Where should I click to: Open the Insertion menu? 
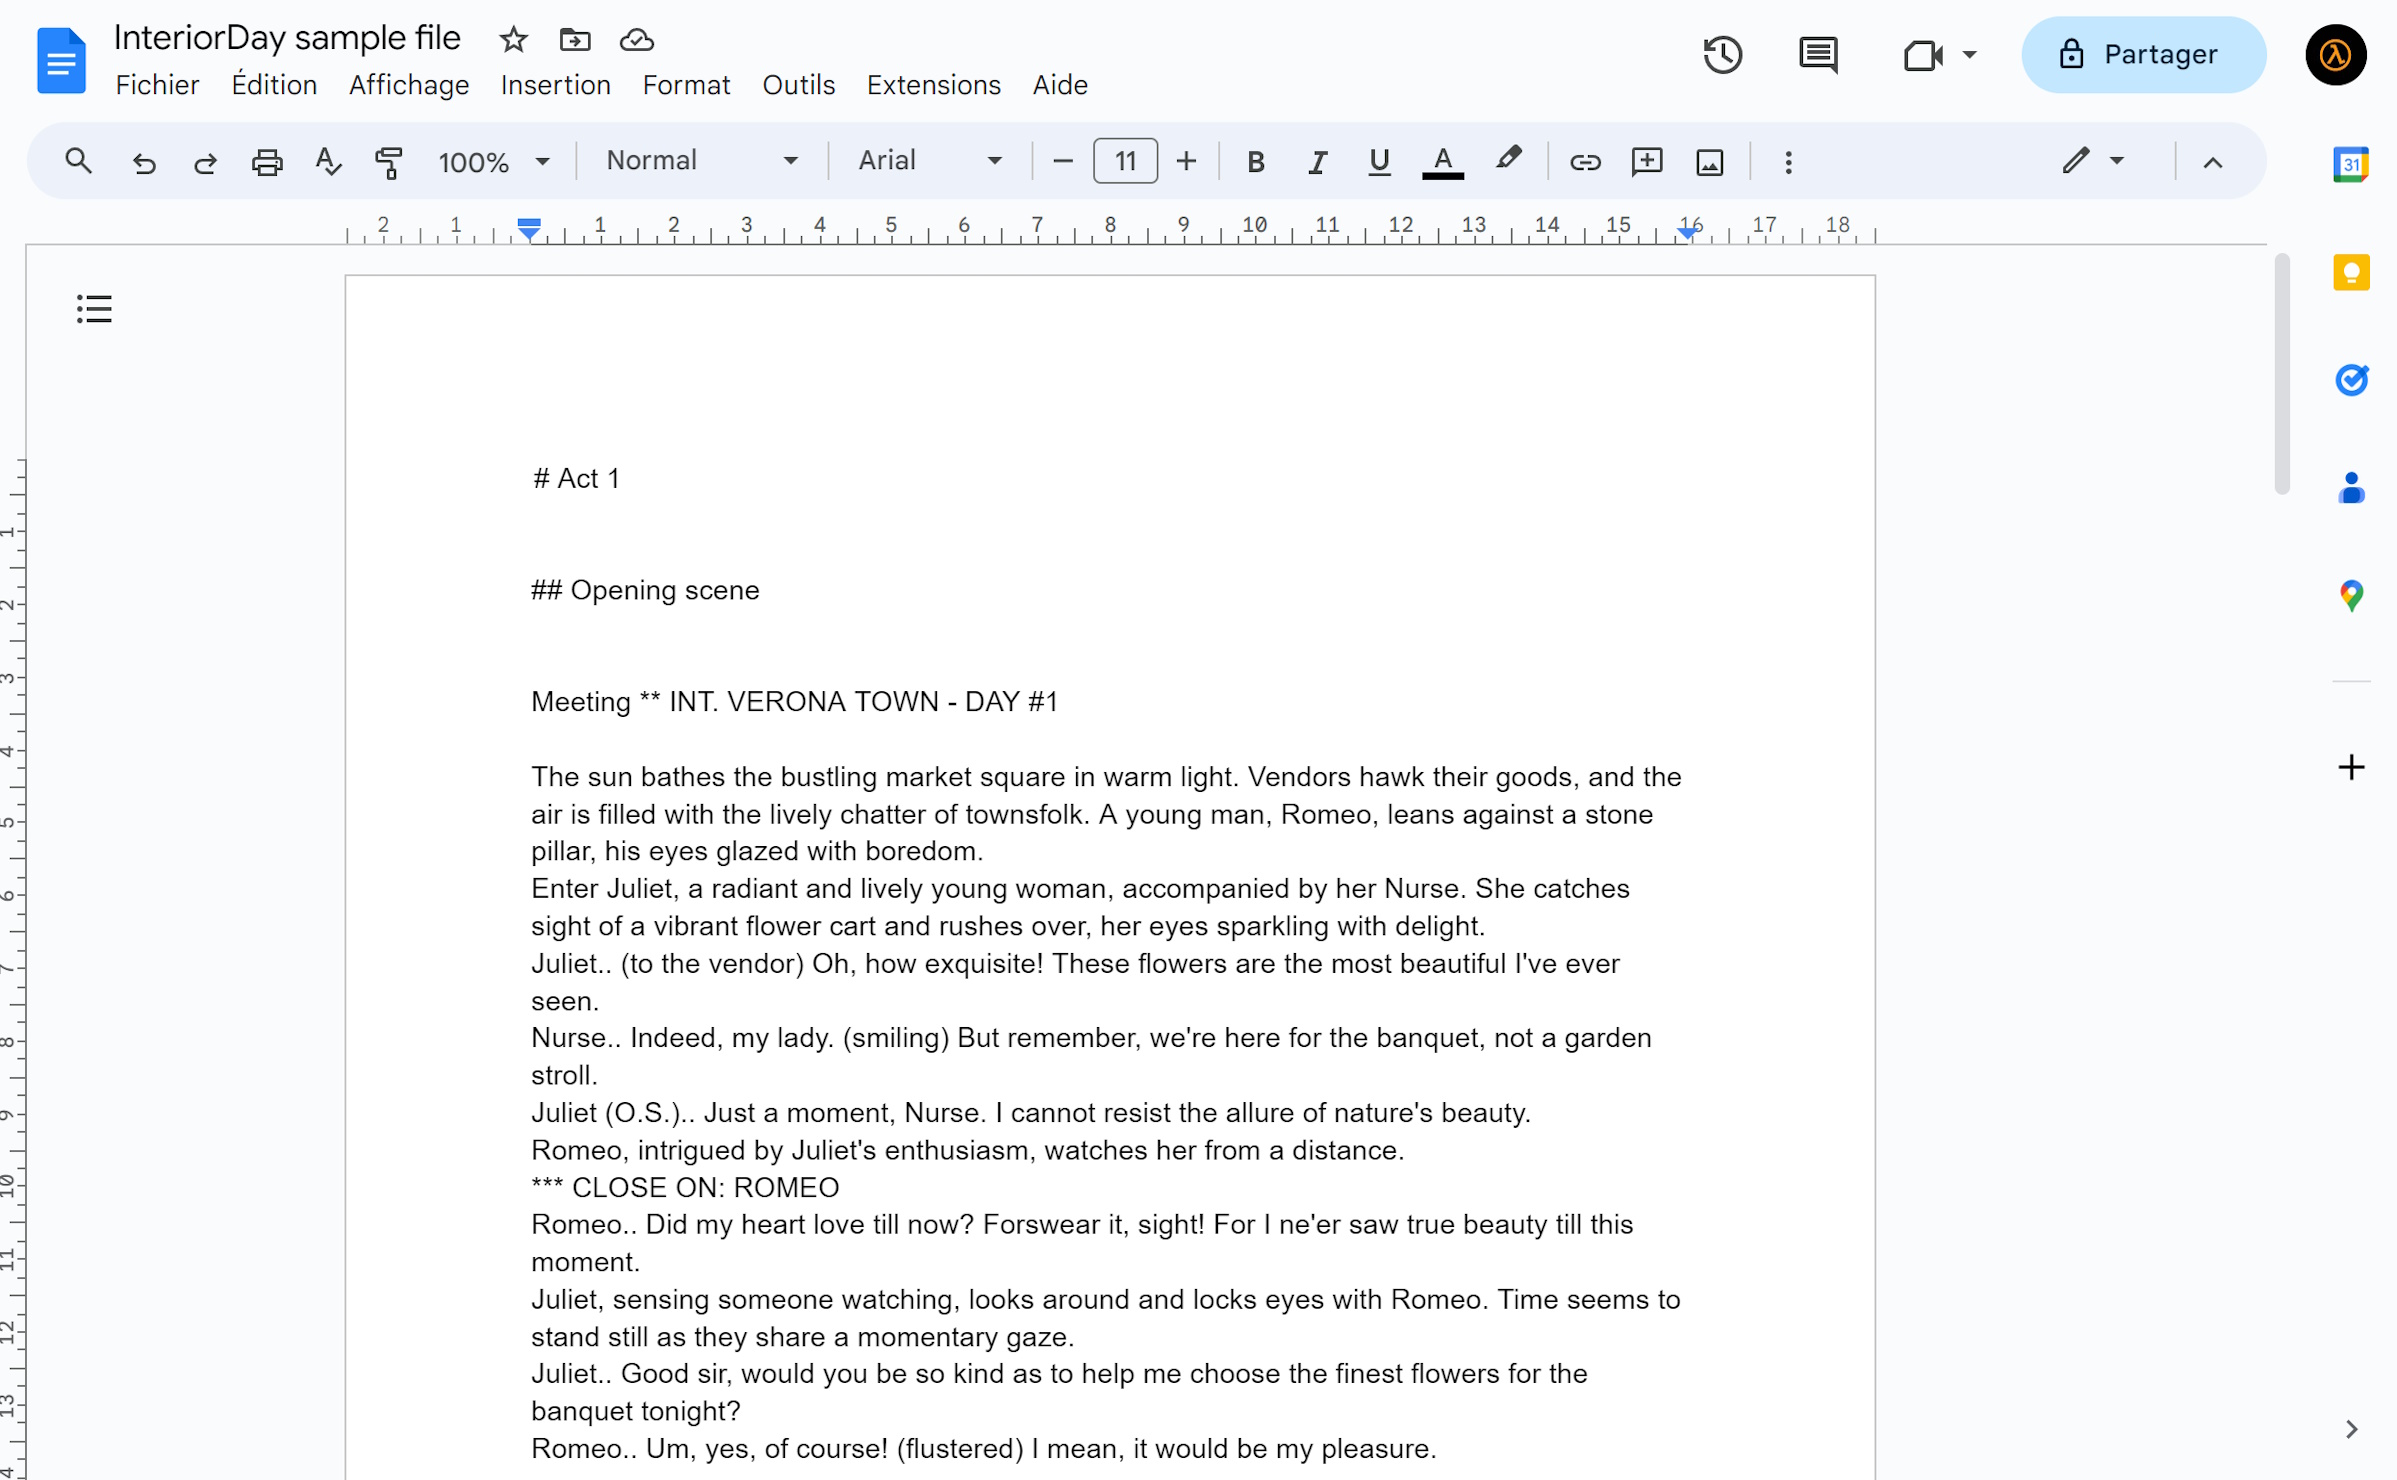[x=555, y=85]
